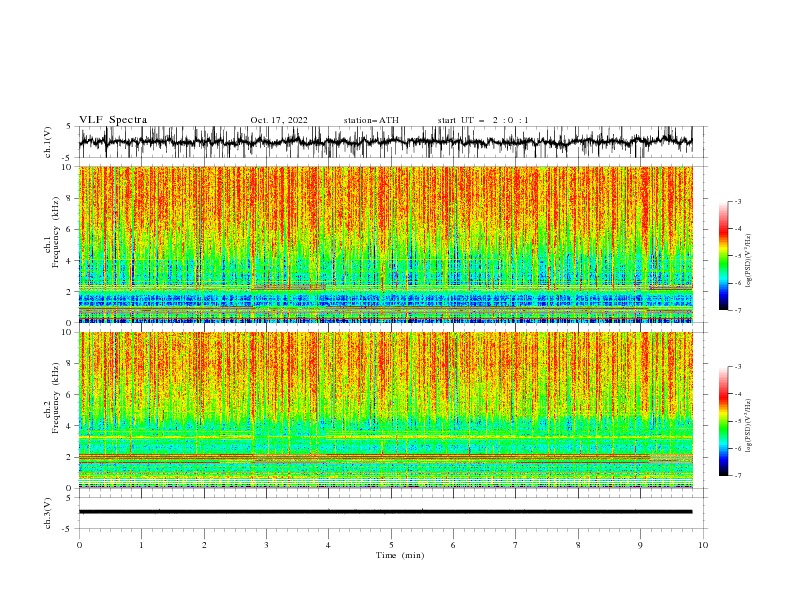Viewport: 792px width, 612px height.
Task: Click the '-7' label on lower colorbar
Action: click(737, 476)
